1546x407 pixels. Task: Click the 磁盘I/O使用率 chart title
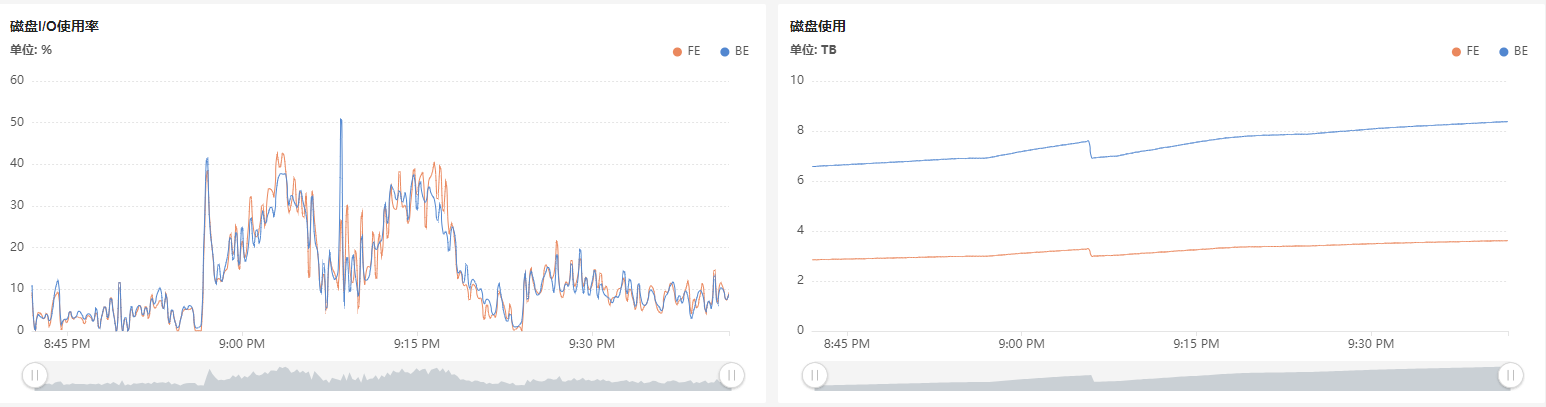[x=54, y=26]
